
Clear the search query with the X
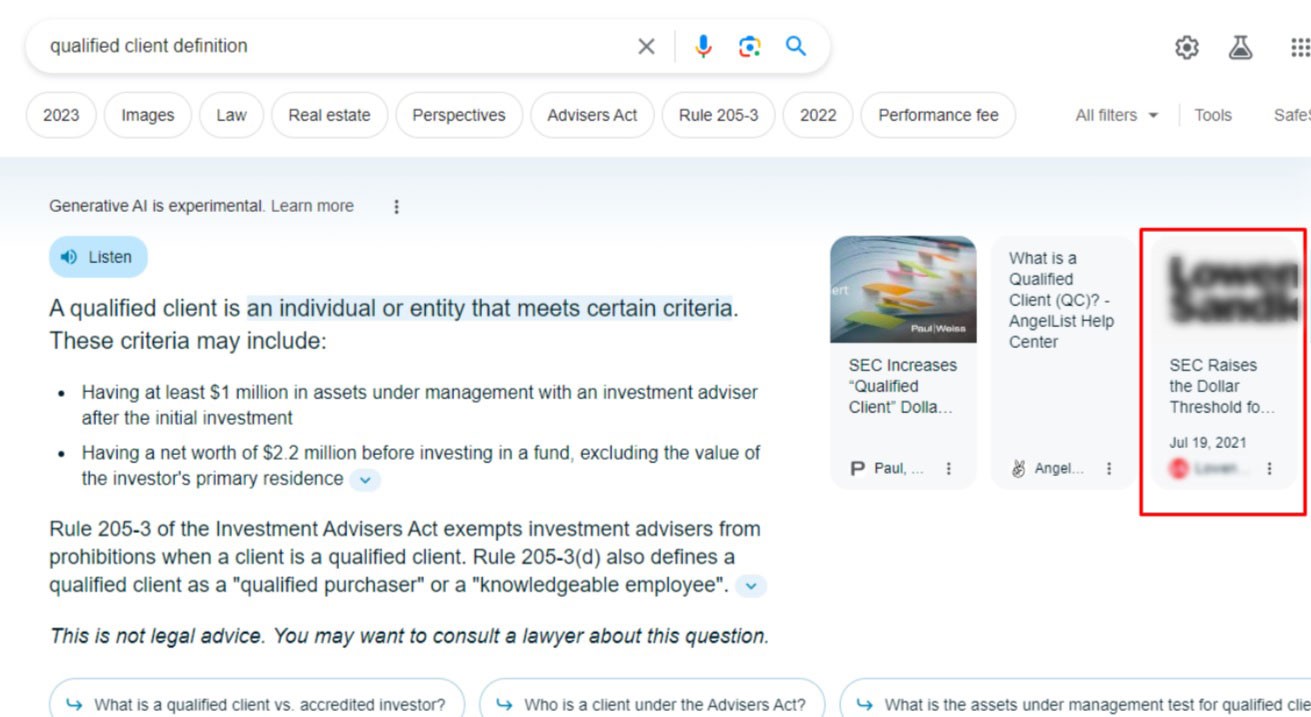click(646, 45)
